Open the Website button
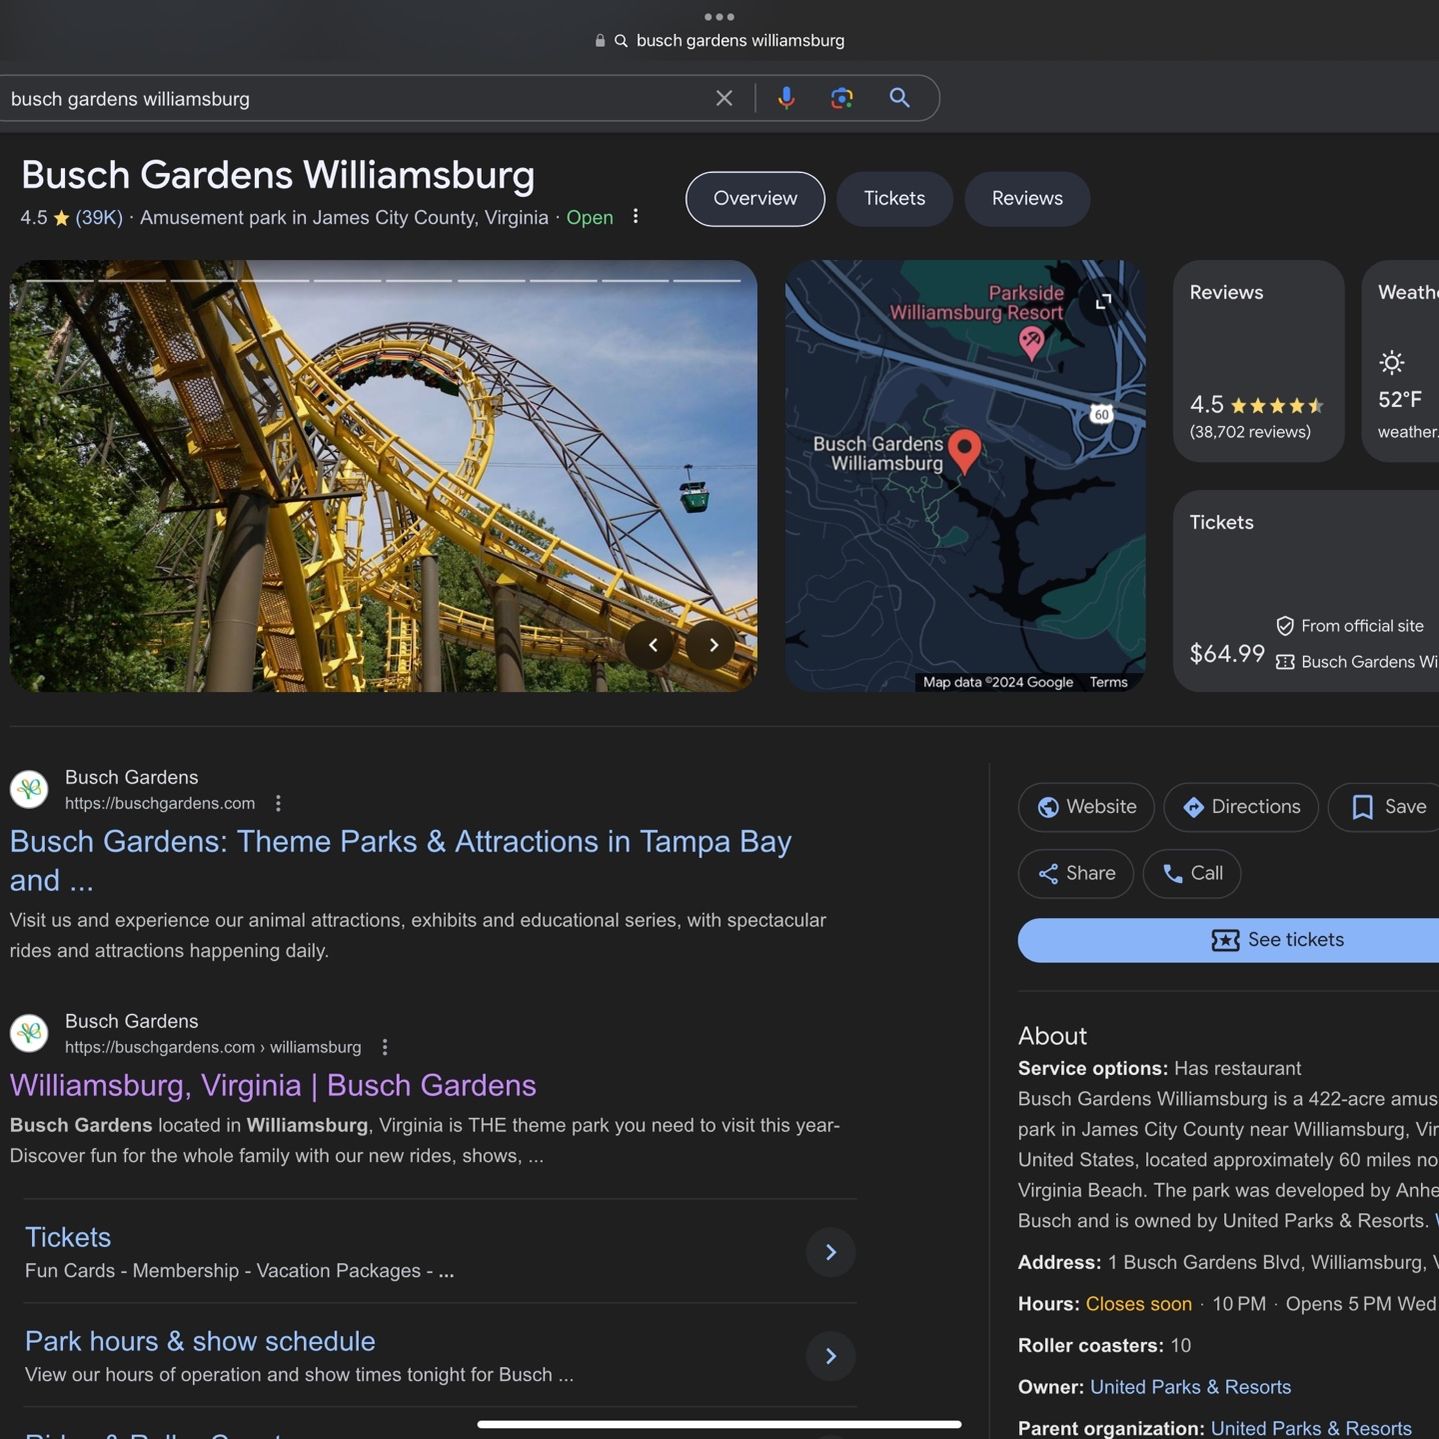The height and width of the screenshot is (1439, 1439). click(x=1086, y=807)
